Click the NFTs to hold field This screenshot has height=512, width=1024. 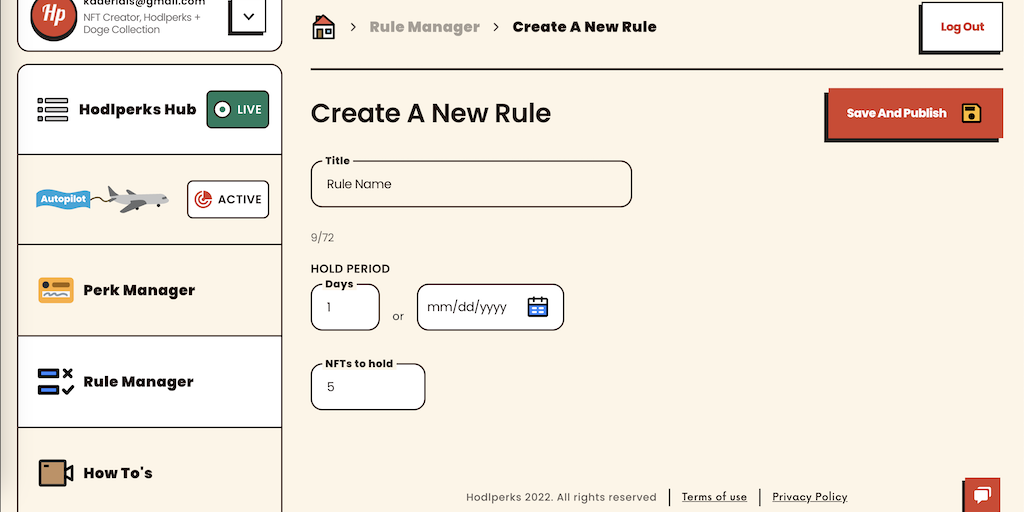point(368,387)
